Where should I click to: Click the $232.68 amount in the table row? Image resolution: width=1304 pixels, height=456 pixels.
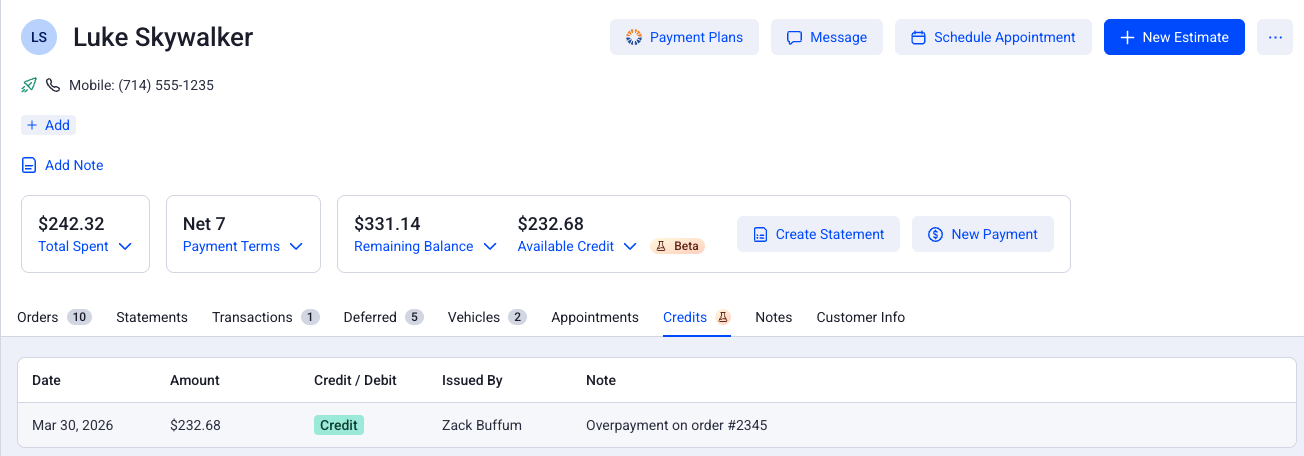[x=195, y=425]
